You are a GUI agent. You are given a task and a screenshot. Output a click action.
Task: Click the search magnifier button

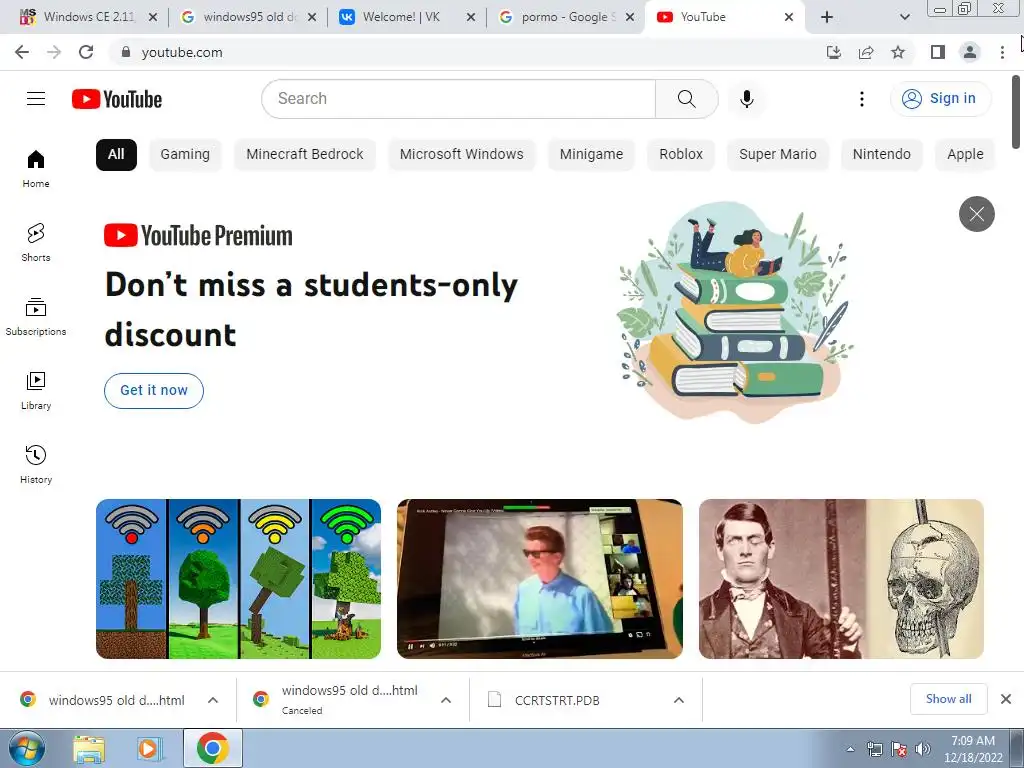686,99
